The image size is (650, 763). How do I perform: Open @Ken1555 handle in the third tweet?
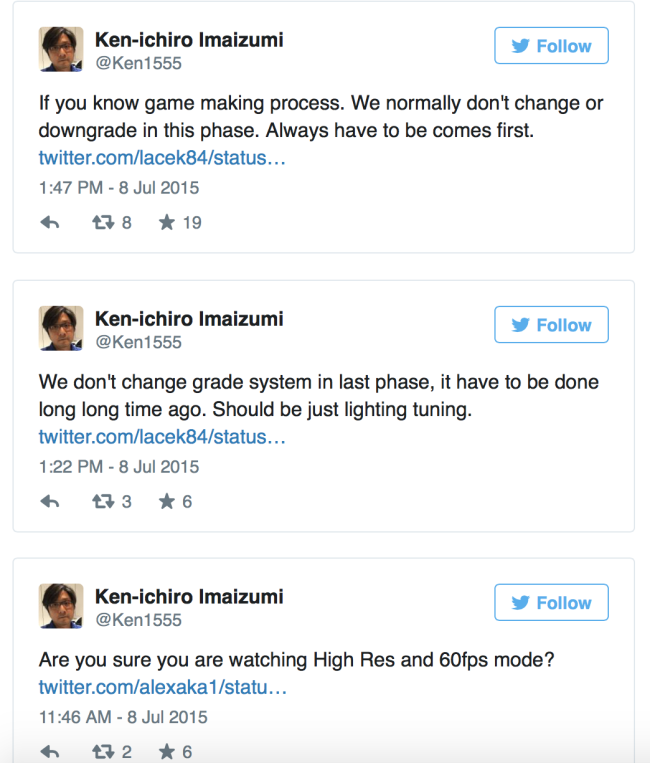[x=138, y=620]
